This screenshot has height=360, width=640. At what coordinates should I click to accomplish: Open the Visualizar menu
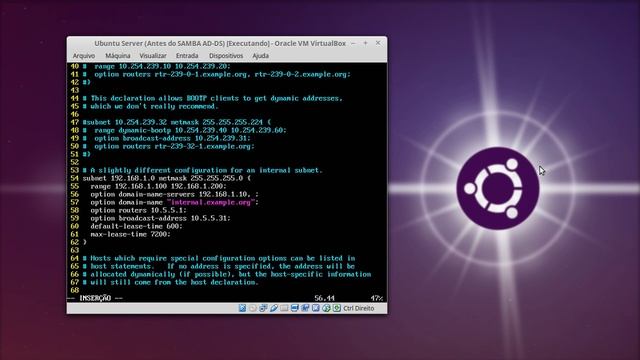[x=153, y=56]
